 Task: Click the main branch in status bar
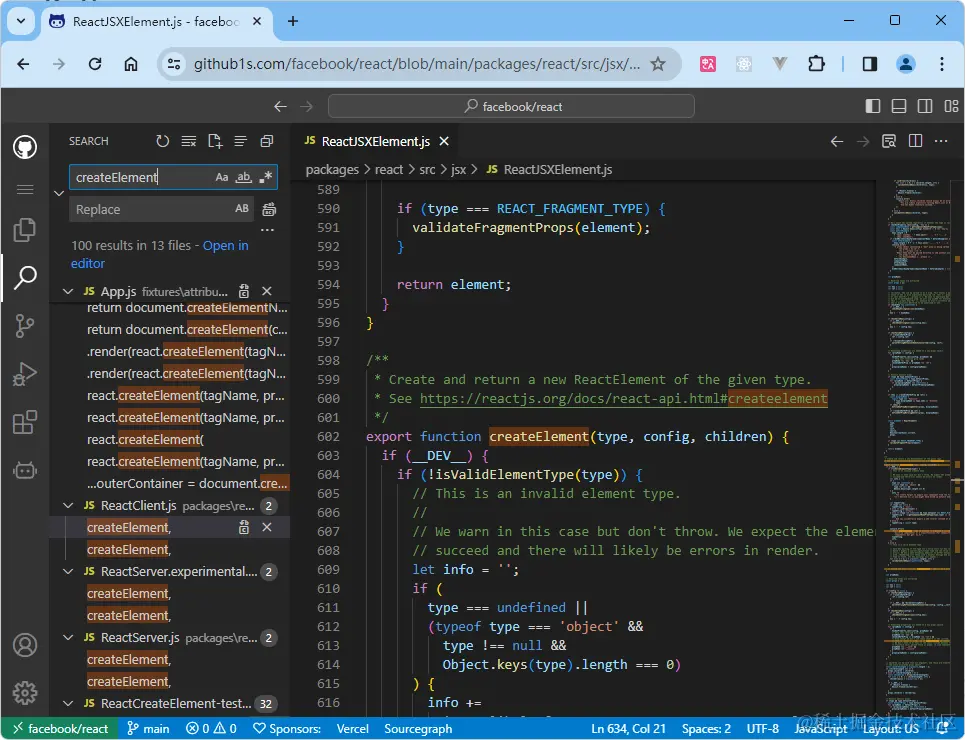click(x=148, y=729)
